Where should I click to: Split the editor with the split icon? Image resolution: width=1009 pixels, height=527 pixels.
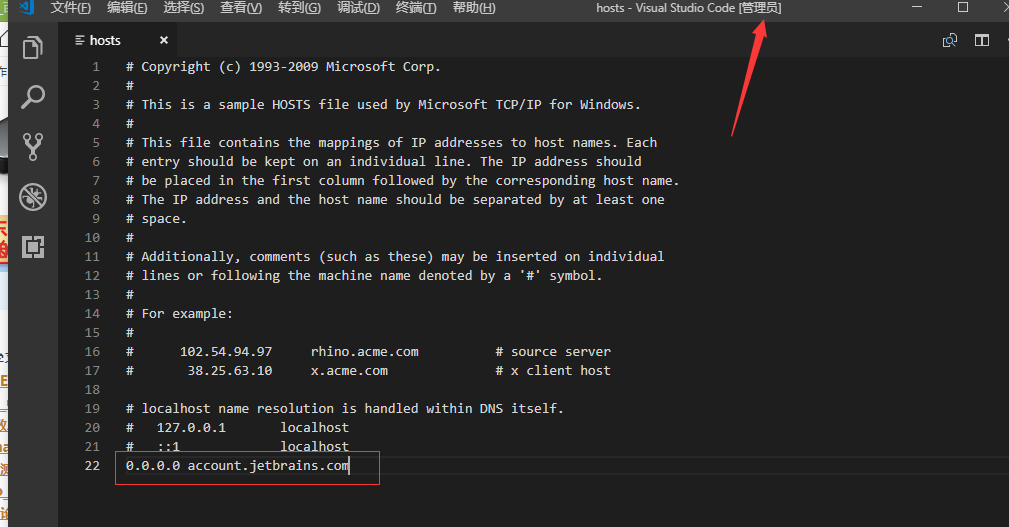pos(982,41)
